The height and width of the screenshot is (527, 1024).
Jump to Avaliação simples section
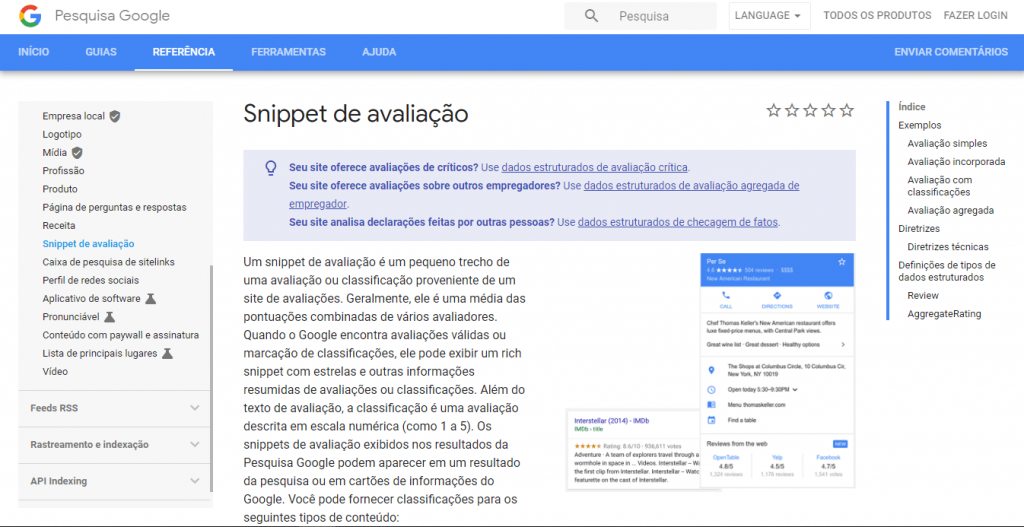[948, 144]
